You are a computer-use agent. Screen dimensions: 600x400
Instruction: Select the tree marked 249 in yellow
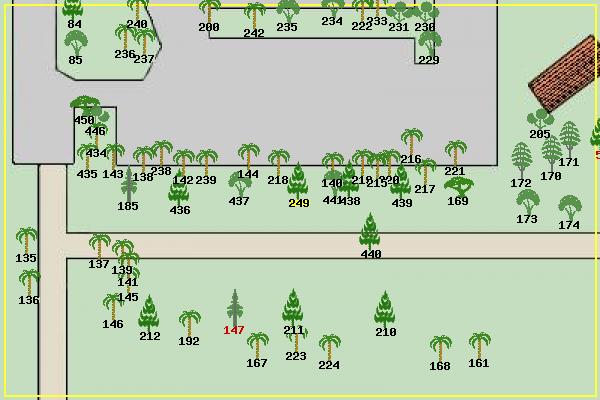coord(298,181)
